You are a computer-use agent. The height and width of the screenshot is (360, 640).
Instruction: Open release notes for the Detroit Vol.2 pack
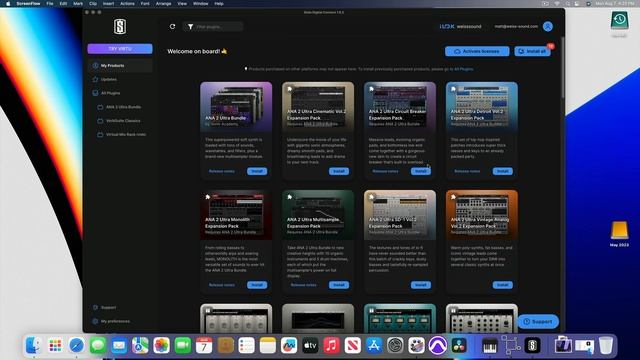coord(467,171)
